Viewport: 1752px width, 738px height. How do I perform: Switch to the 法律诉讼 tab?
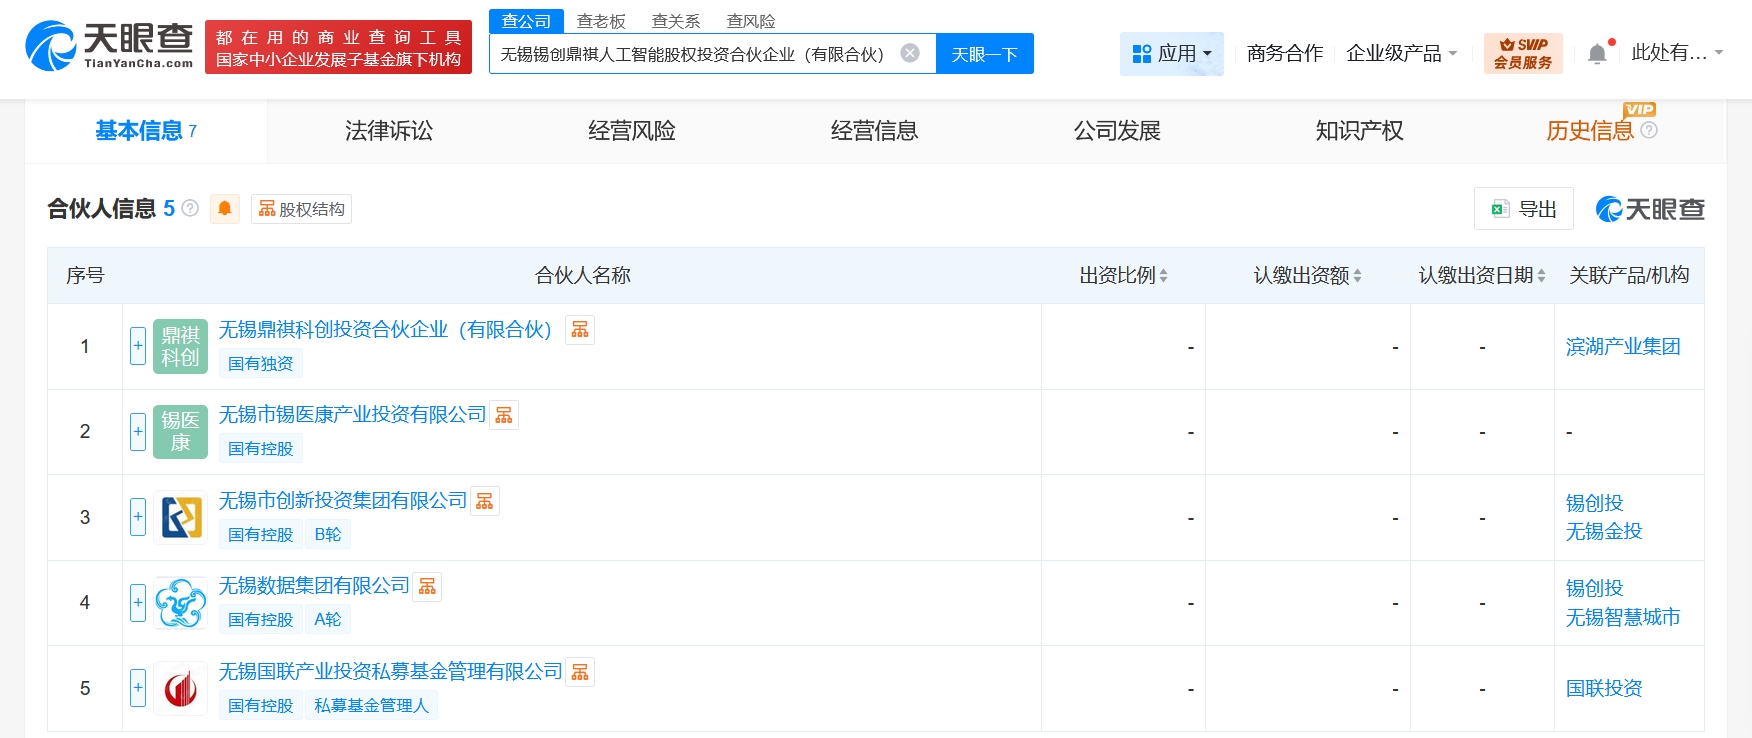click(x=389, y=131)
